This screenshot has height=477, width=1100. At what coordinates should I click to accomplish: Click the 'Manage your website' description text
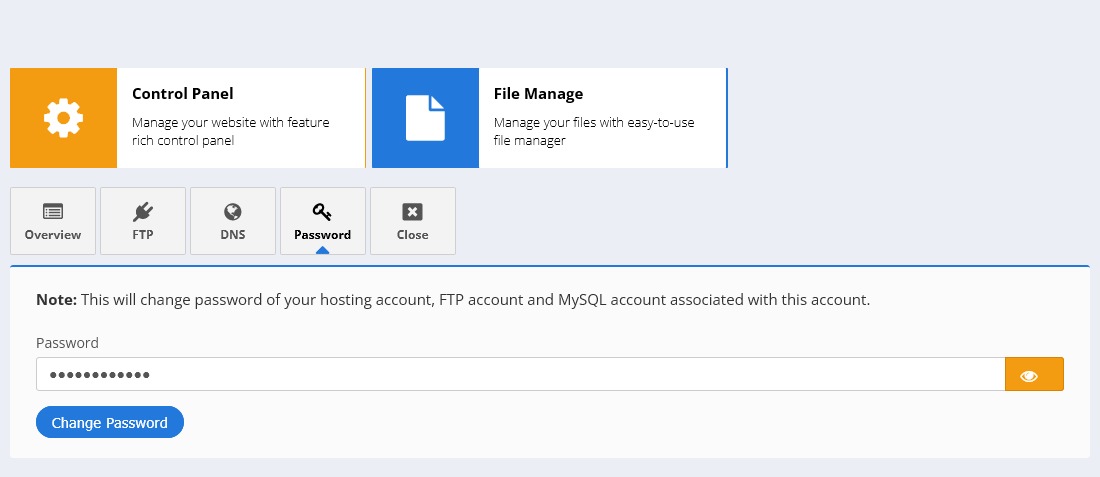pos(230,132)
